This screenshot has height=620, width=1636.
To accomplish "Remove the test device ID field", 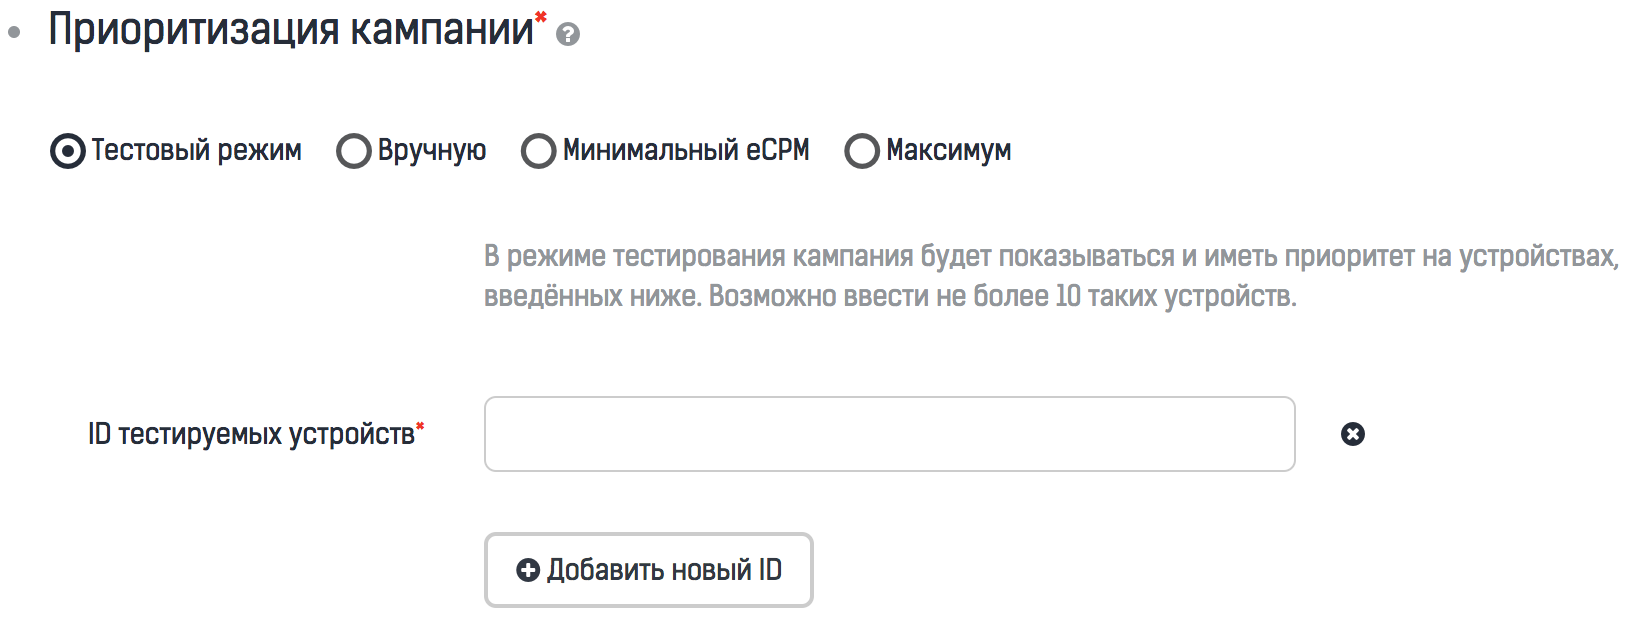I will coord(1352,434).
